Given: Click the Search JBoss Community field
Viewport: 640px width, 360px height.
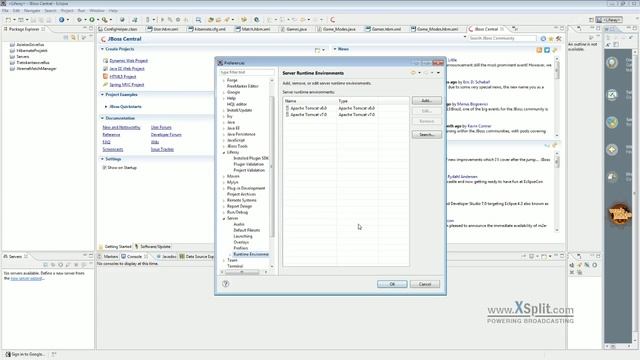Looking at the screenshot, I should 502,38.
